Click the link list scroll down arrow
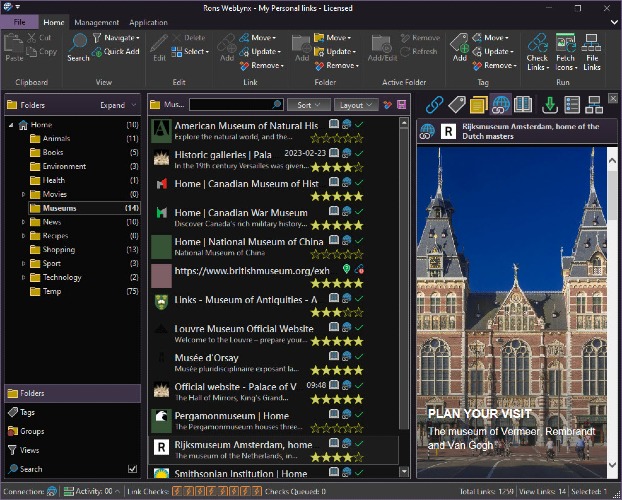622x500 pixels. pyautogui.click(x=404, y=472)
